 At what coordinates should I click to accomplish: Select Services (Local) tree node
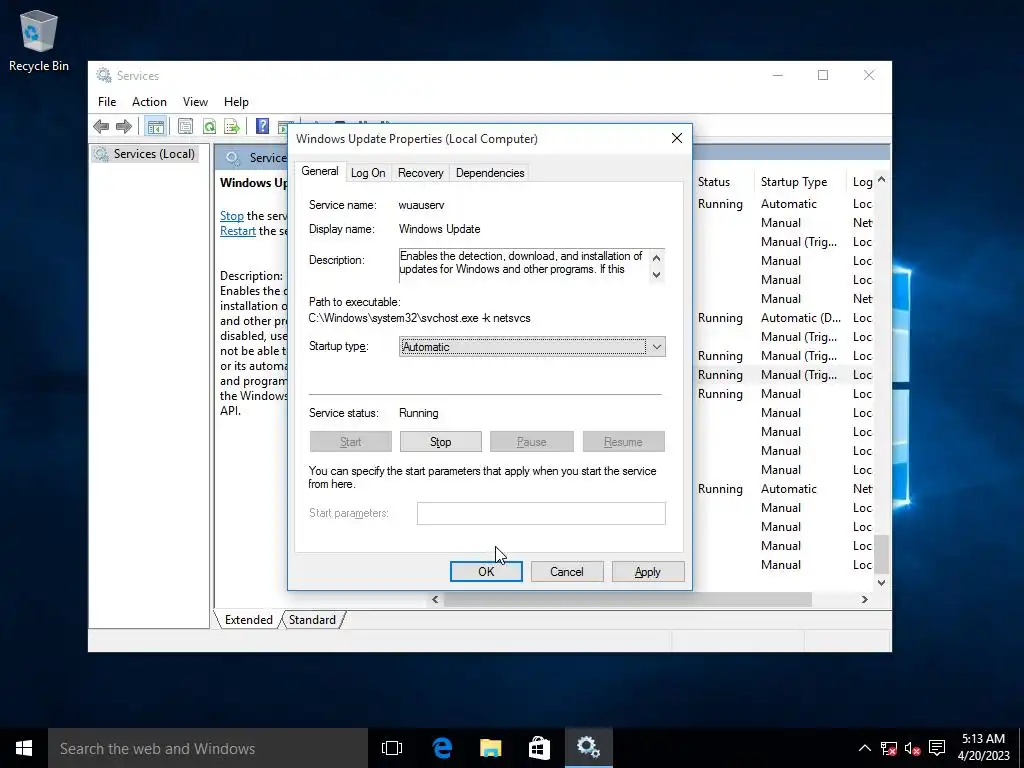[145, 153]
